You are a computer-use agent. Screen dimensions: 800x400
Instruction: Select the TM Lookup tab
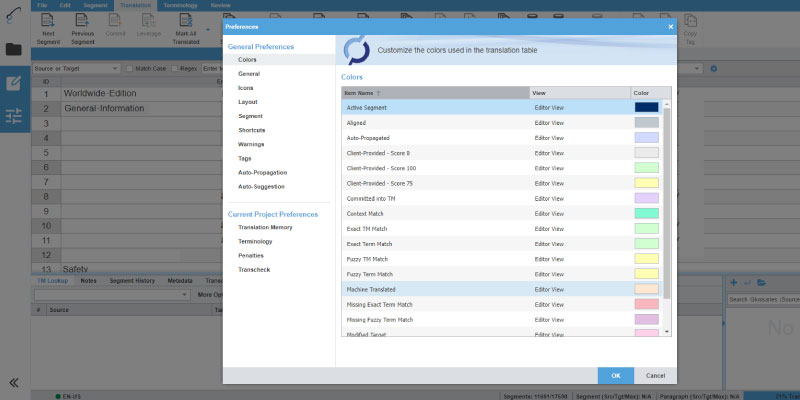pyautogui.click(x=52, y=281)
